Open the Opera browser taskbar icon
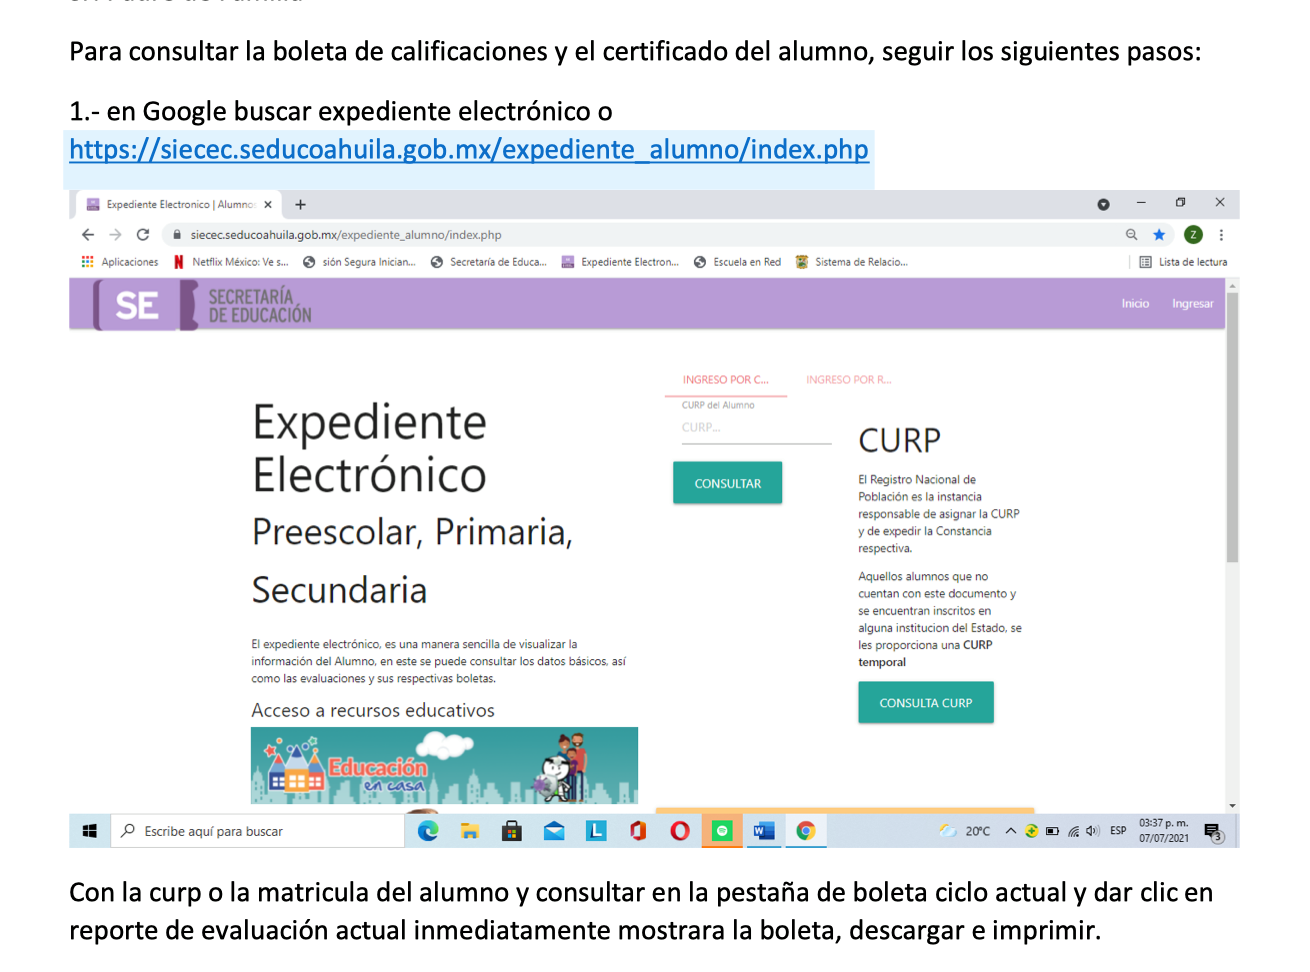Image resolution: width=1310 pixels, height=972 pixels. [680, 831]
